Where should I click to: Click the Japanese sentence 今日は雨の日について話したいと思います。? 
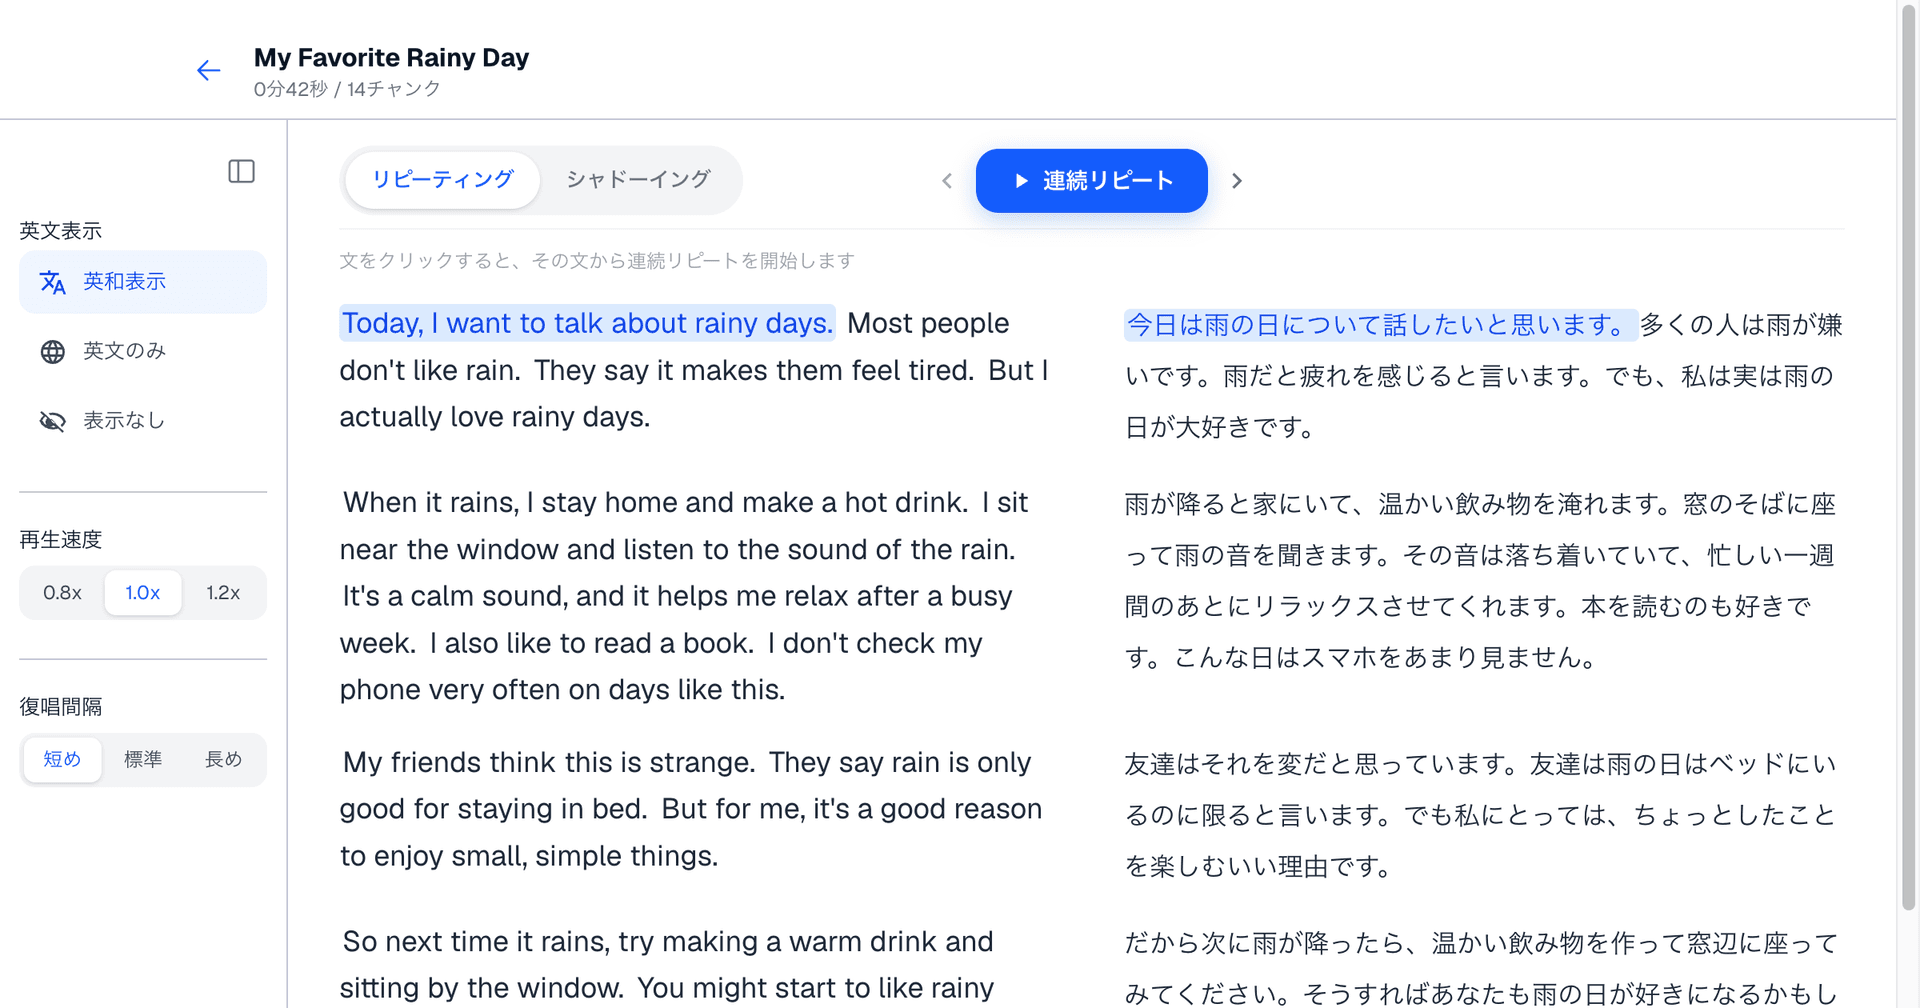click(x=1380, y=325)
